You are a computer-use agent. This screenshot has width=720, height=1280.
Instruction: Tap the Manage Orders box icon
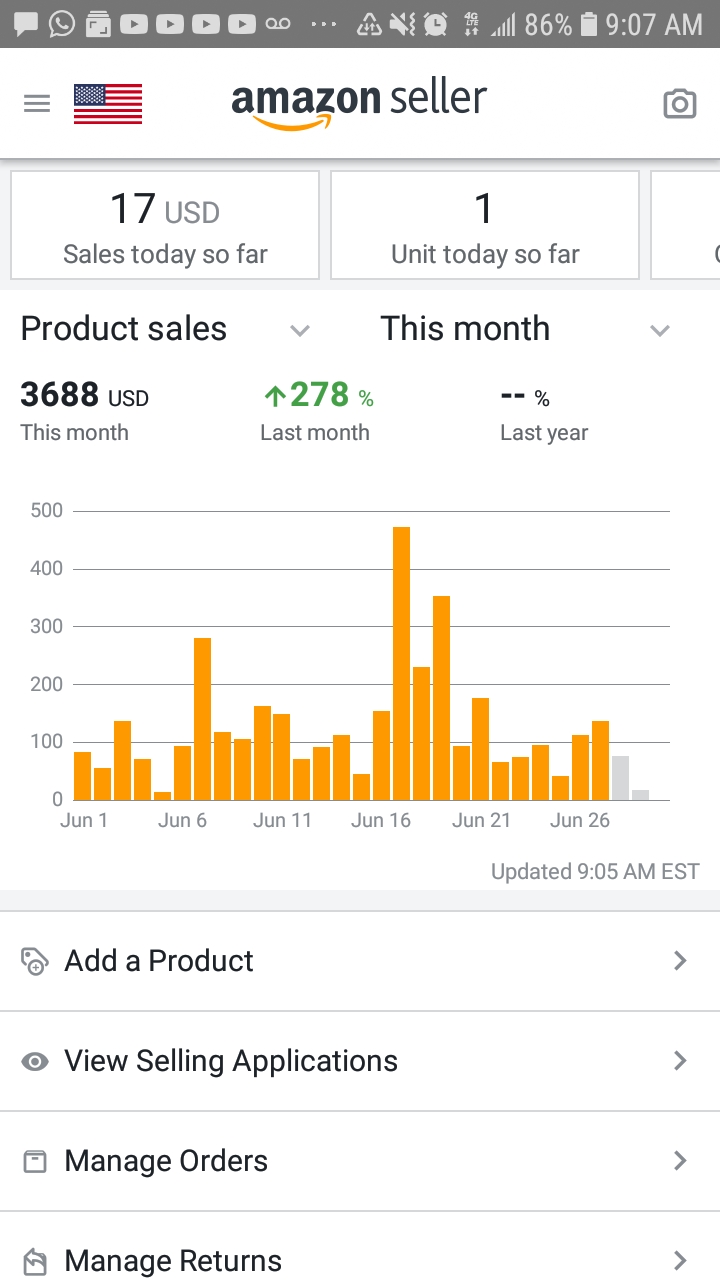(35, 1161)
